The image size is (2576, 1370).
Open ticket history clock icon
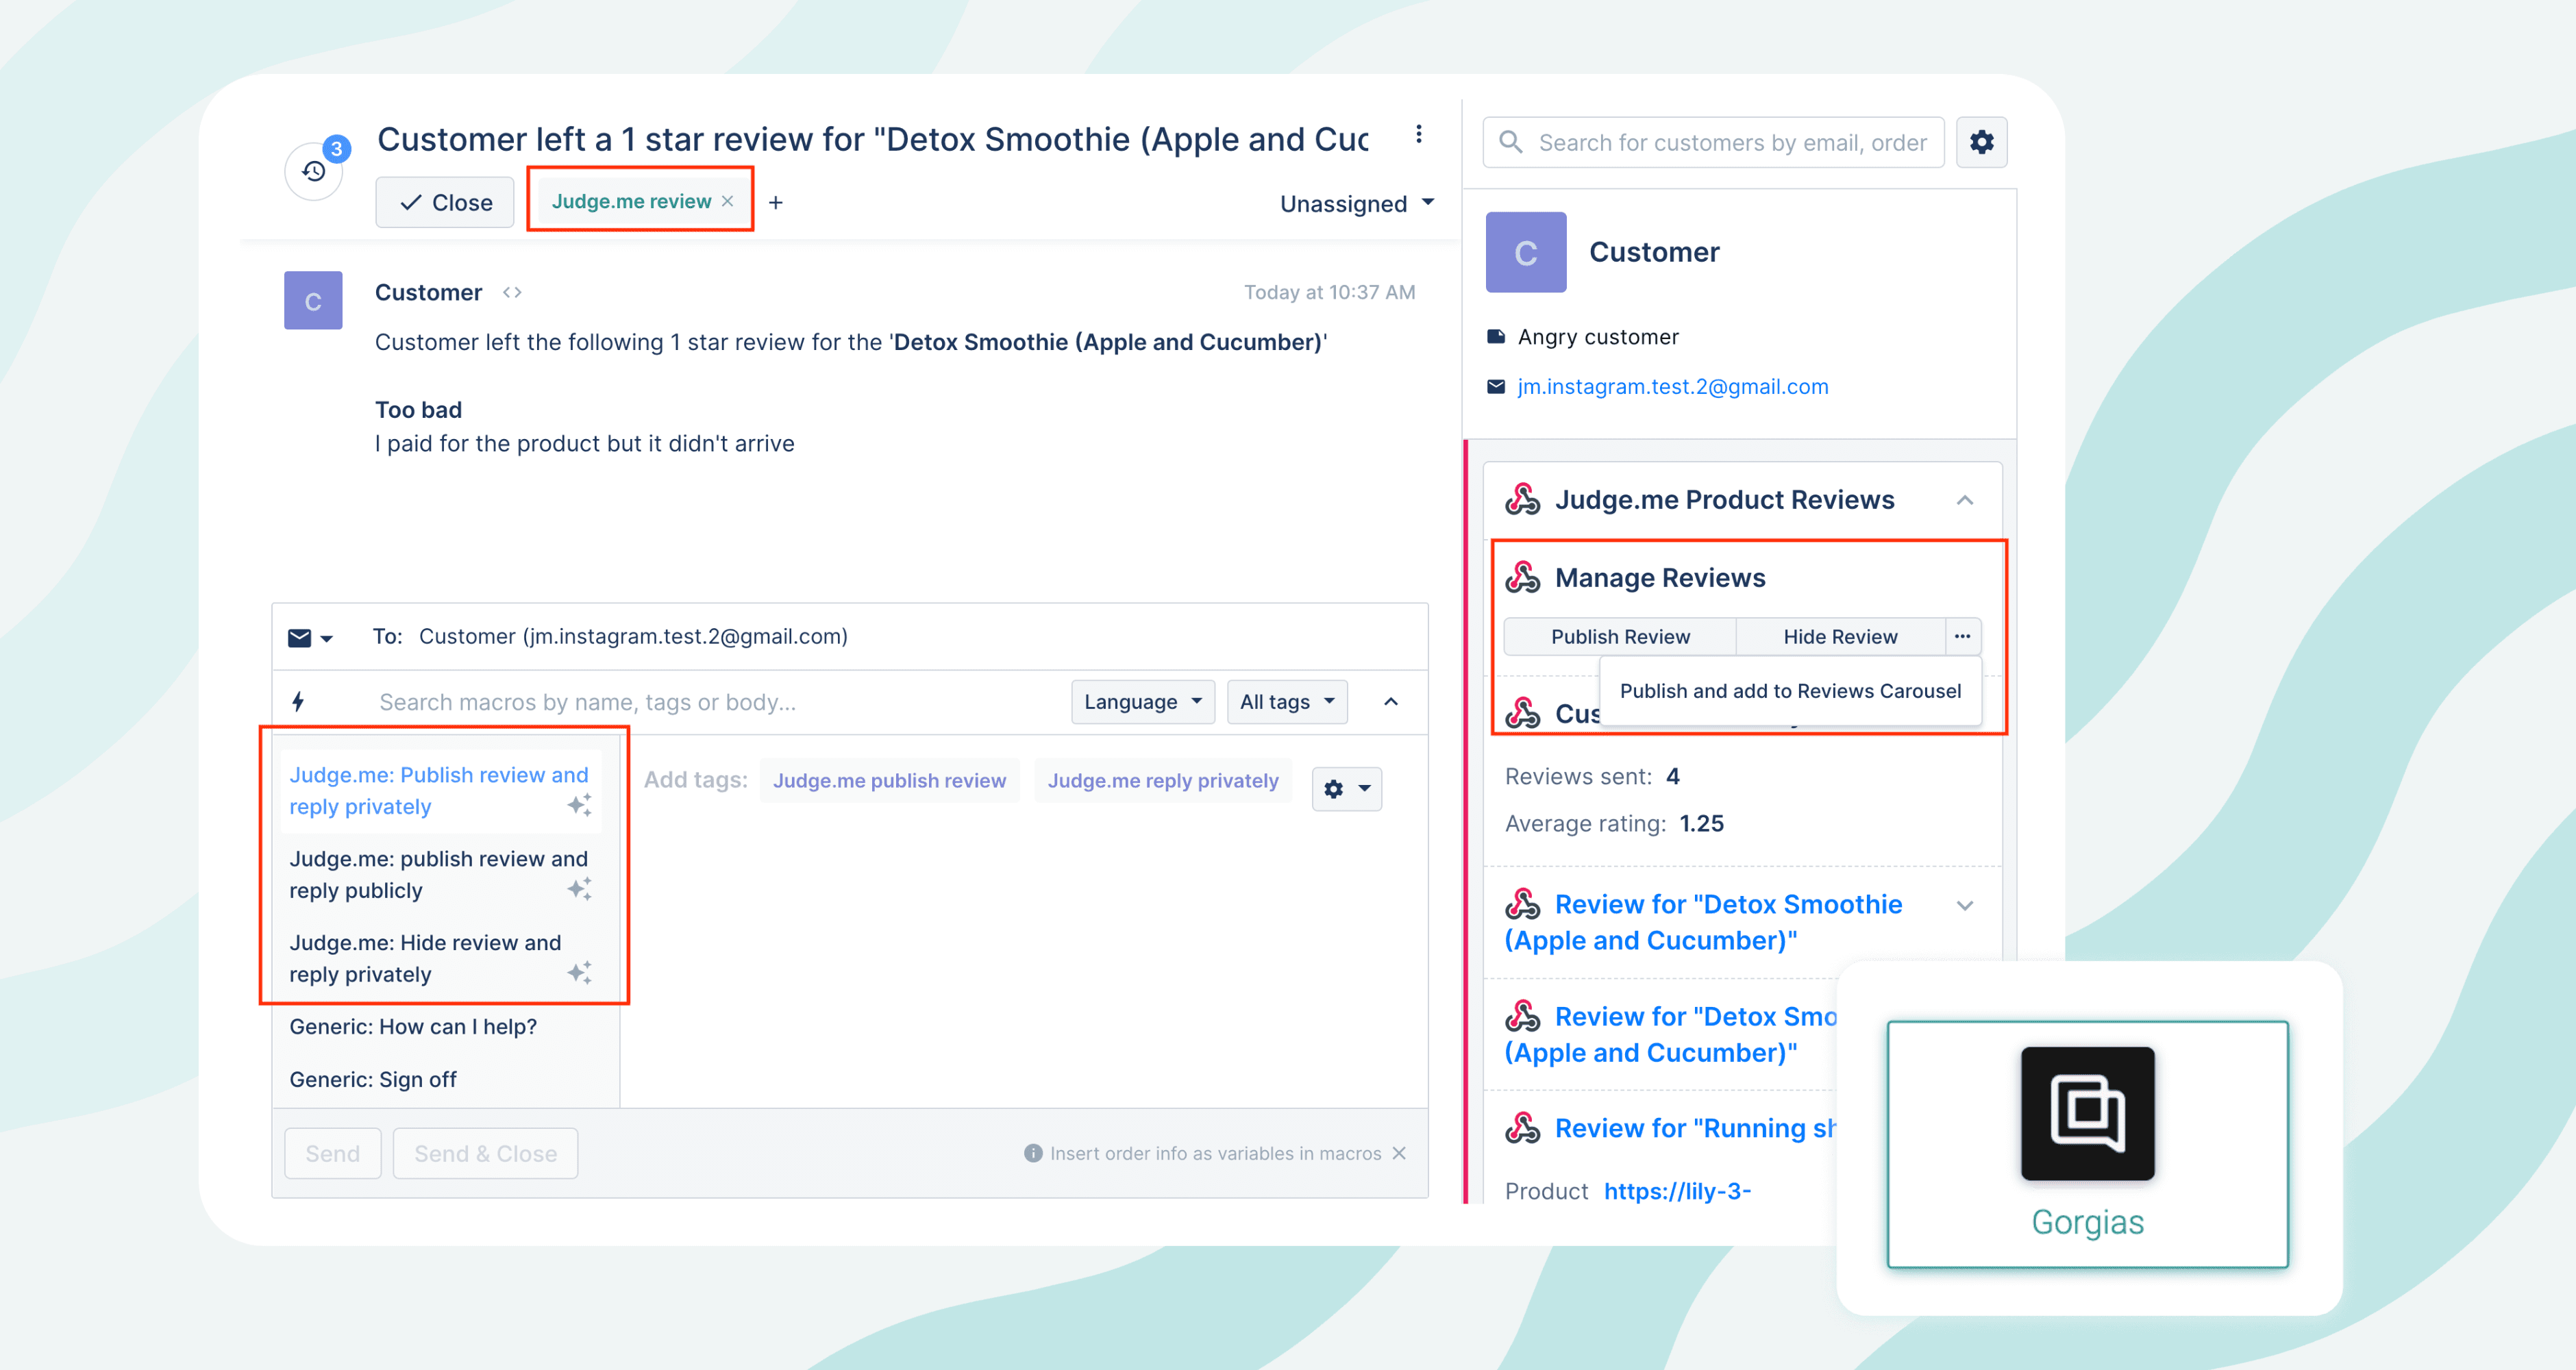point(314,172)
